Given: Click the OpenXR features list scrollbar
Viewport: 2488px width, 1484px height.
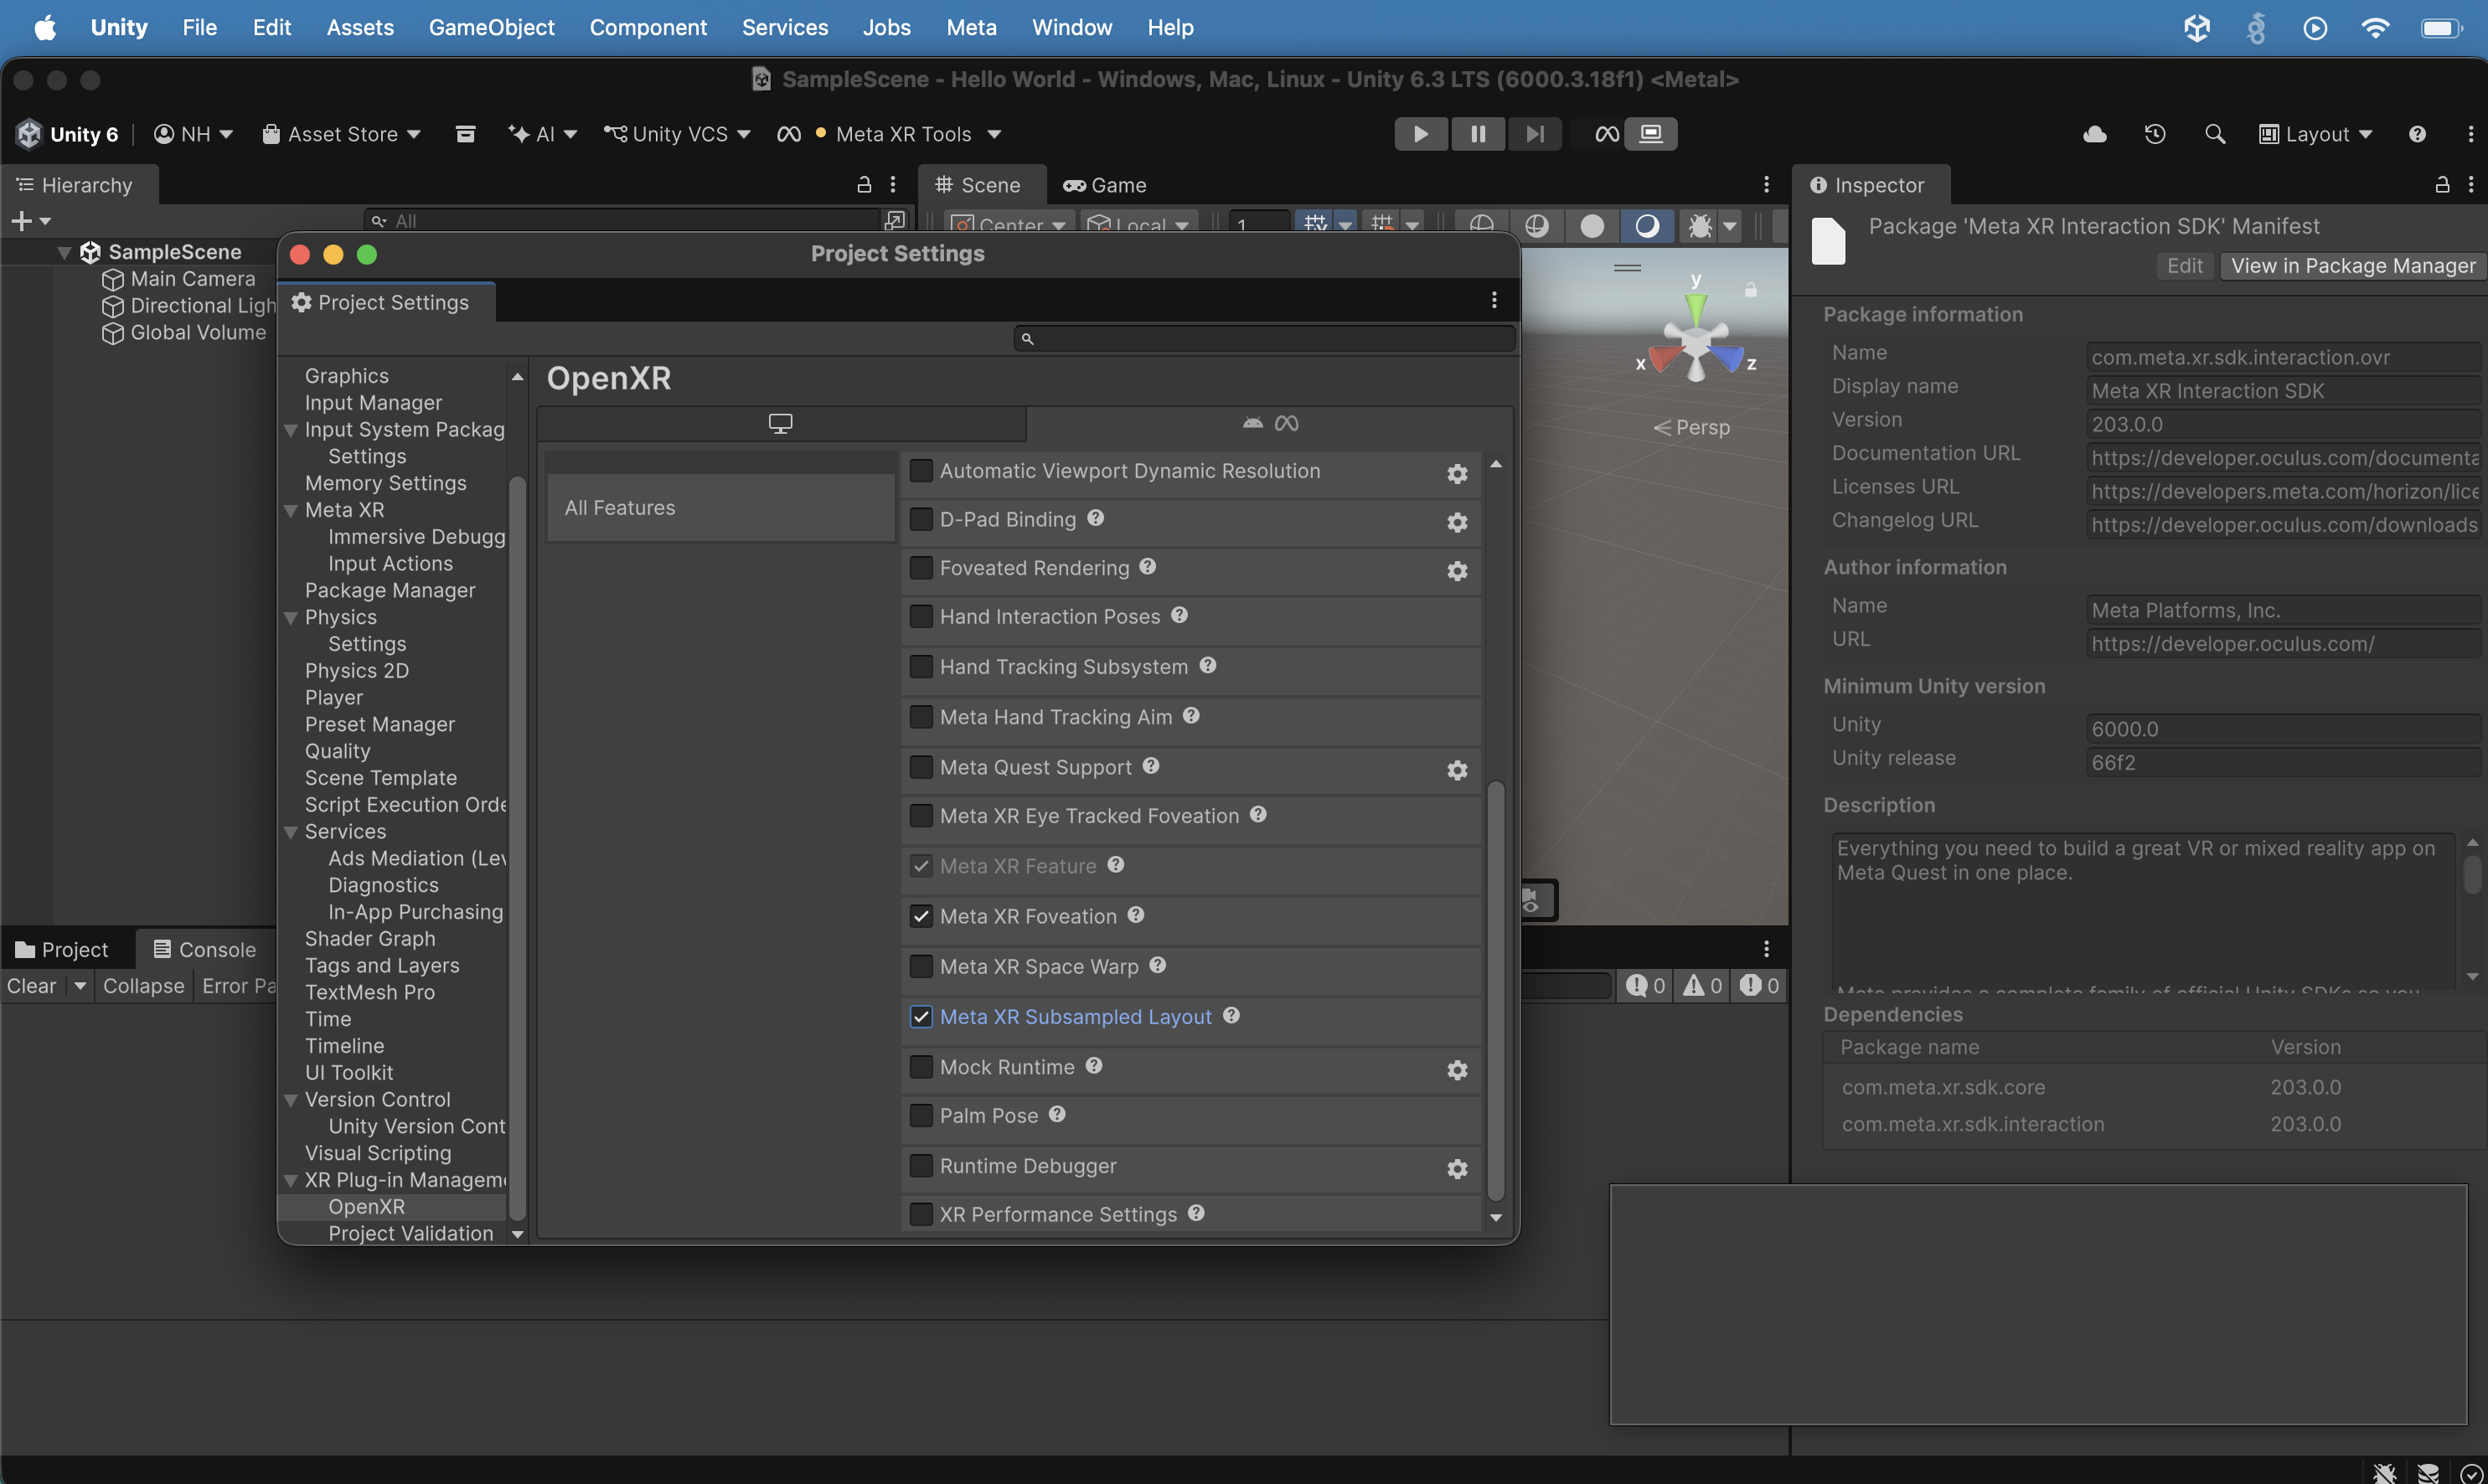Looking at the screenshot, I should tap(1496, 990).
